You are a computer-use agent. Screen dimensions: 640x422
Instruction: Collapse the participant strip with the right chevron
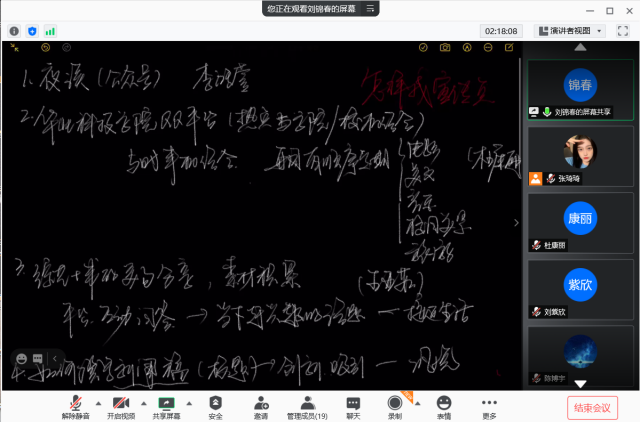516,222
